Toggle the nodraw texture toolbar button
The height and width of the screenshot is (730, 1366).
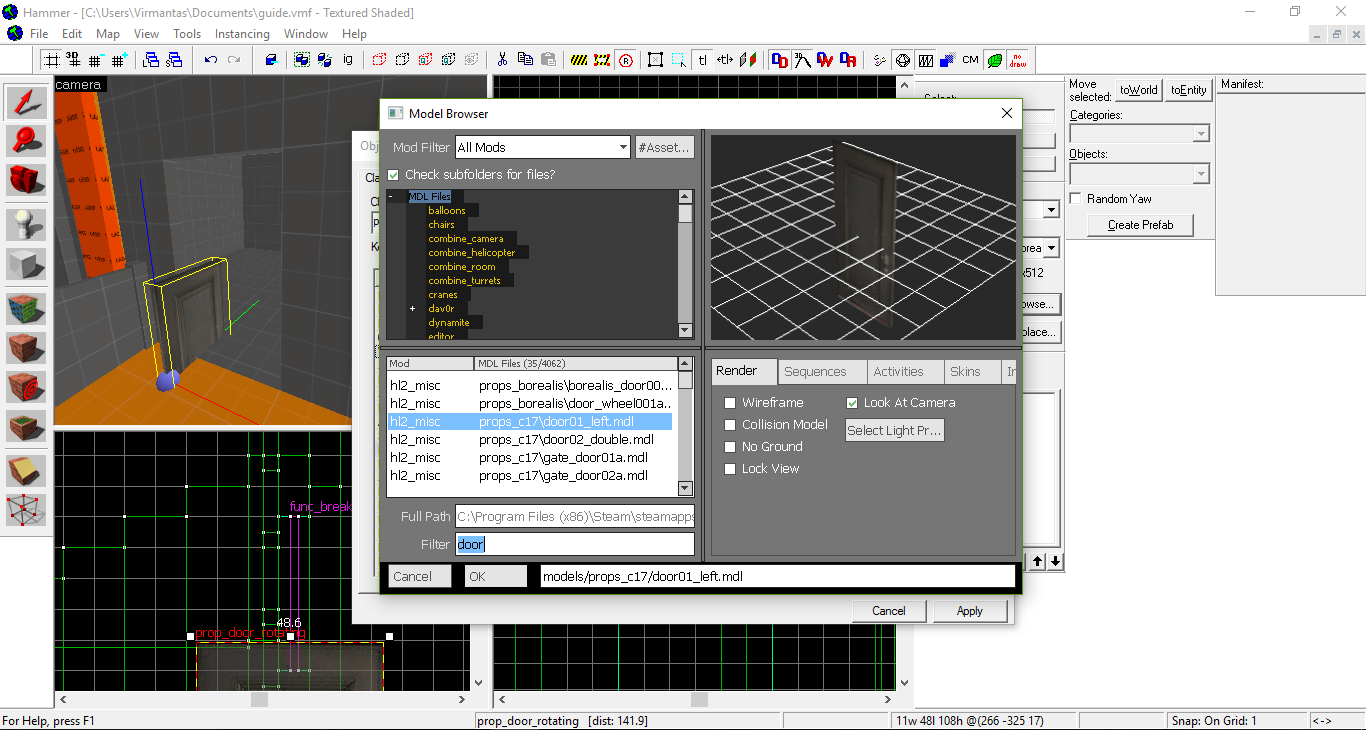(1018, 60)
